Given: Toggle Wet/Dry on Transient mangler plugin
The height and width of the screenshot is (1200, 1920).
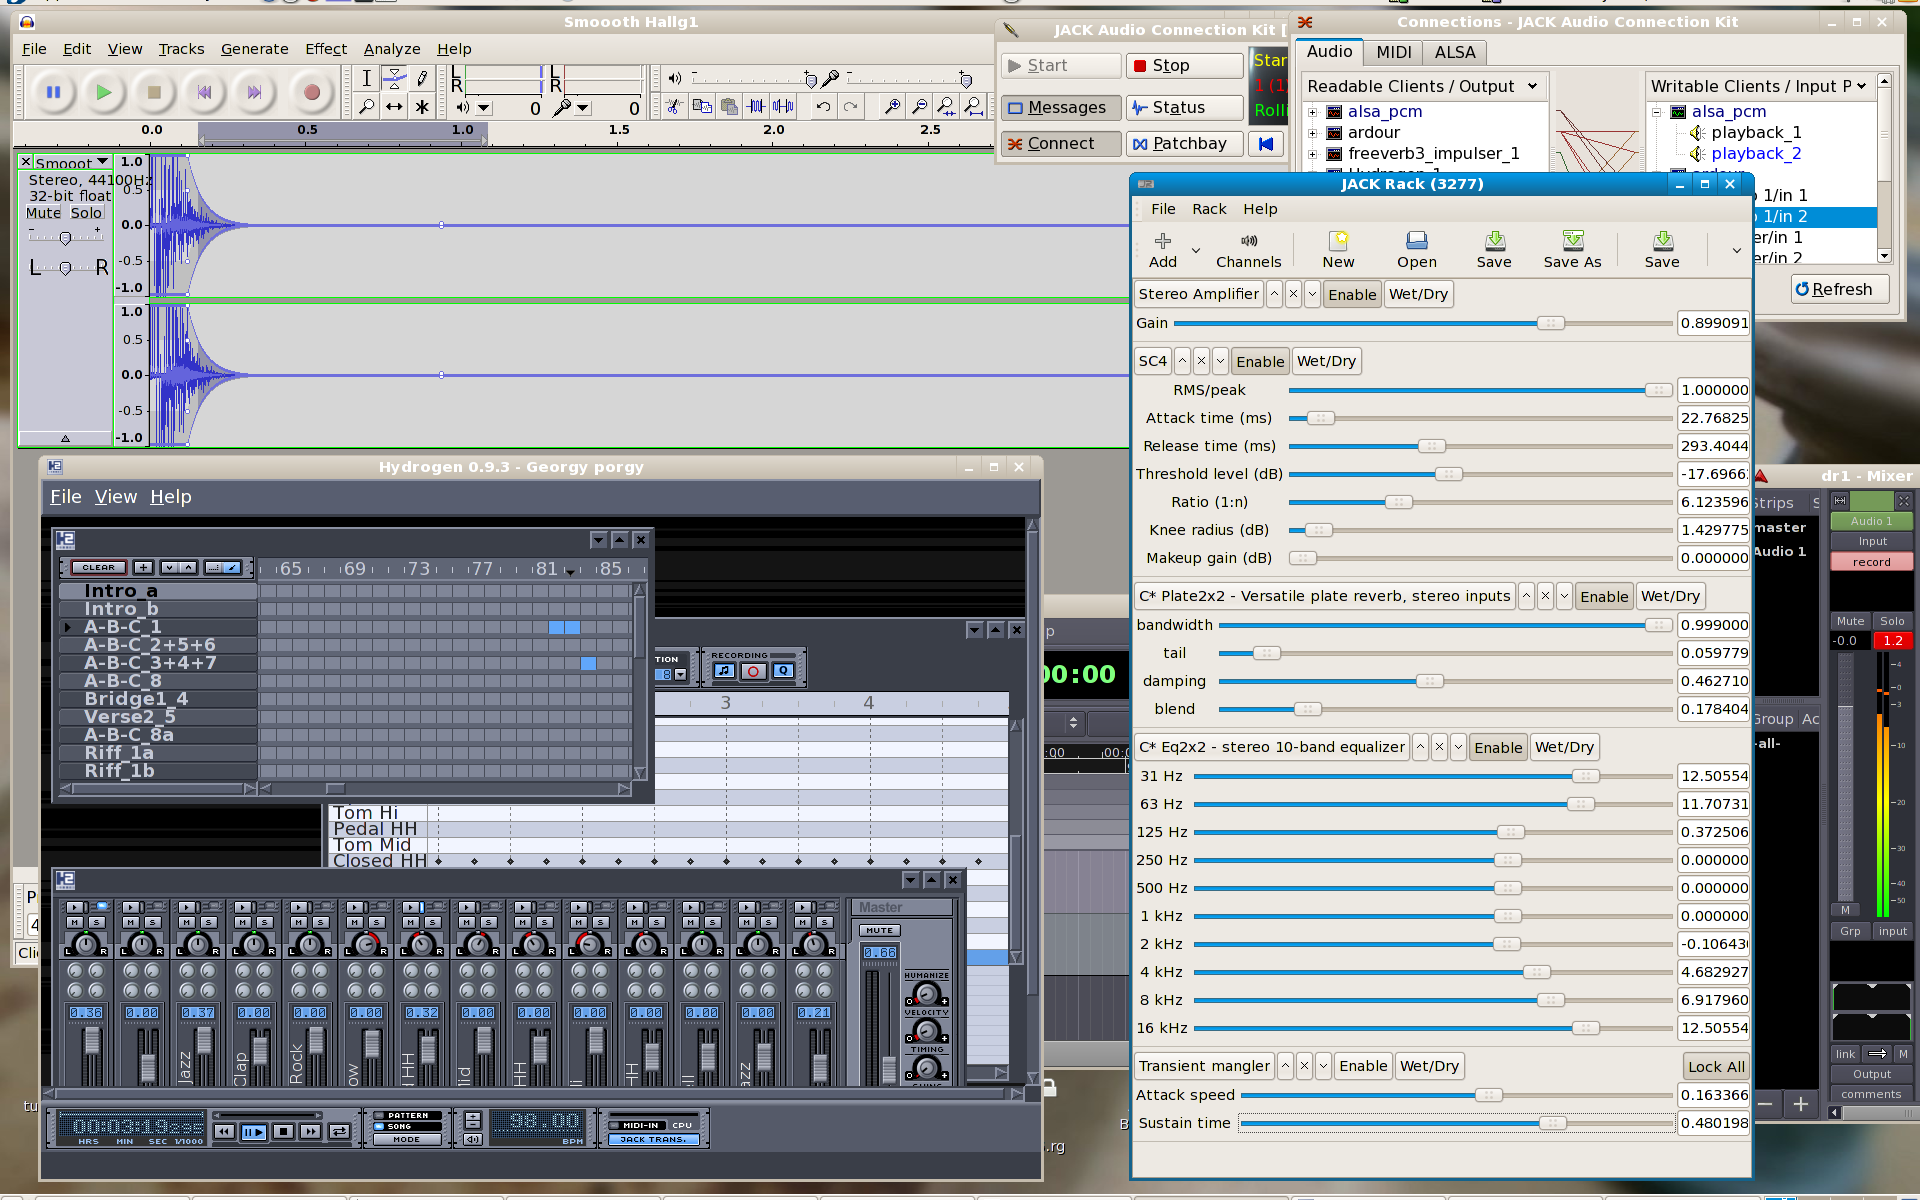Looking at the screenshot, I should coord(1429,1066).
